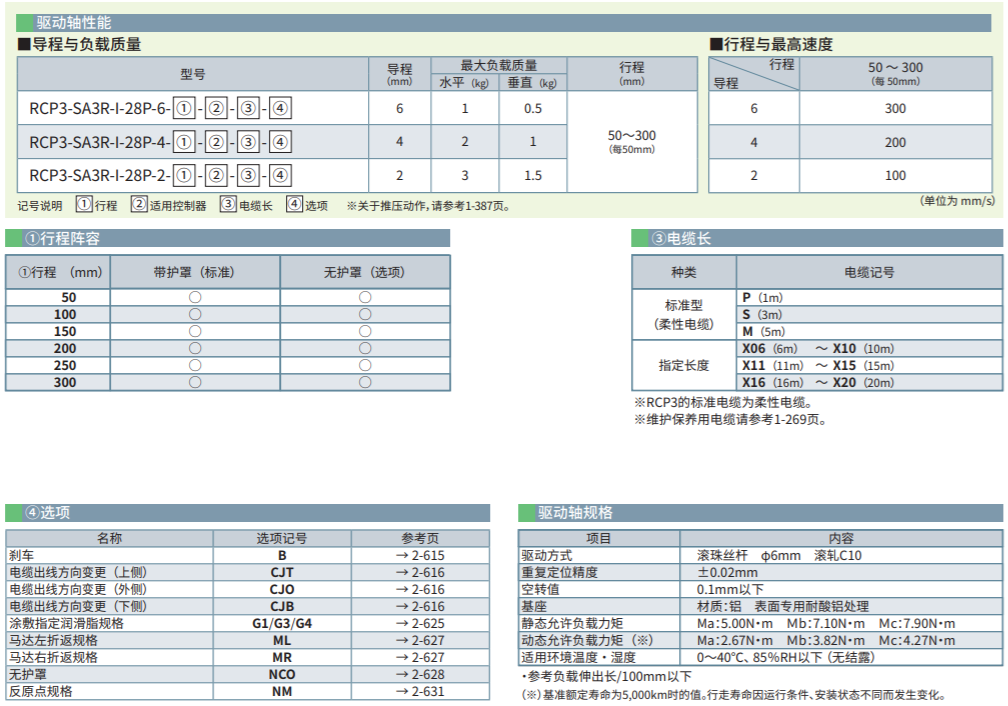Open the 维护保养用电缆请参考1-269页 note
The width and height of the screenshot is (1008, 706).
click(x=731, y=420)
